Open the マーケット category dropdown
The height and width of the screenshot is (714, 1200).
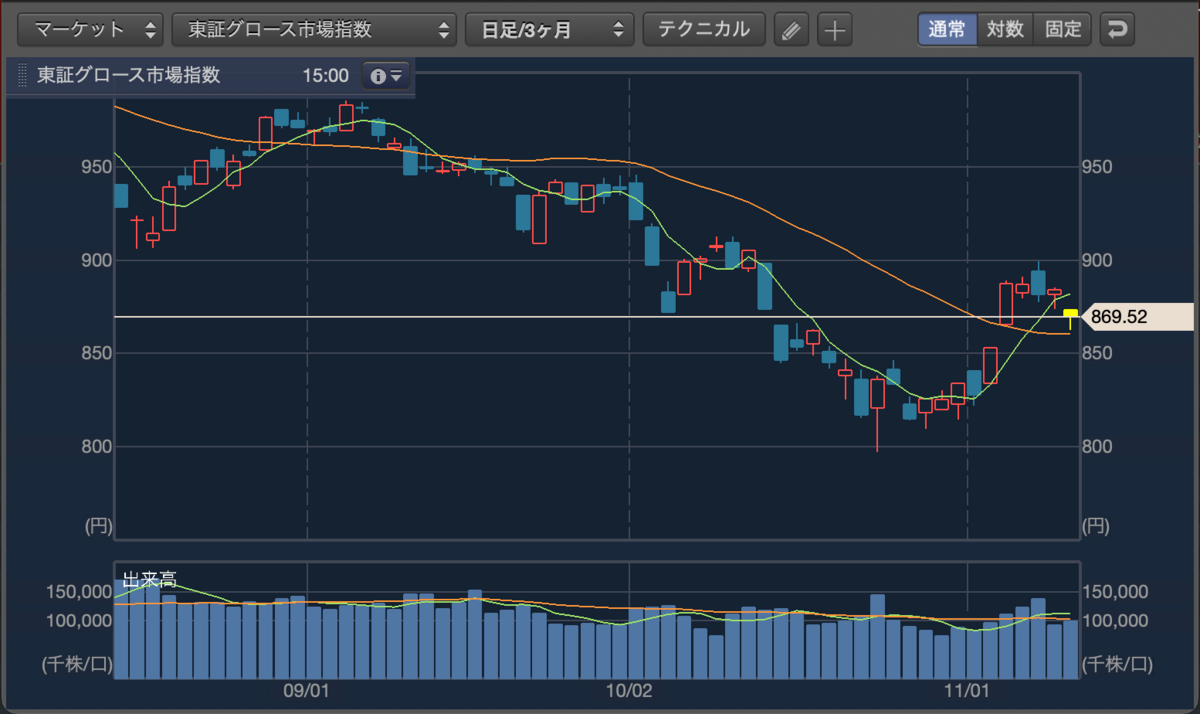90,29
